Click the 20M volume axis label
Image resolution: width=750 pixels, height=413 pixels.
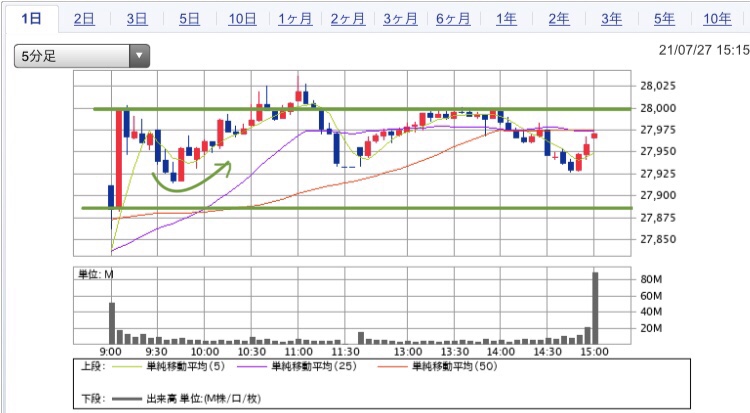point(651,328)
